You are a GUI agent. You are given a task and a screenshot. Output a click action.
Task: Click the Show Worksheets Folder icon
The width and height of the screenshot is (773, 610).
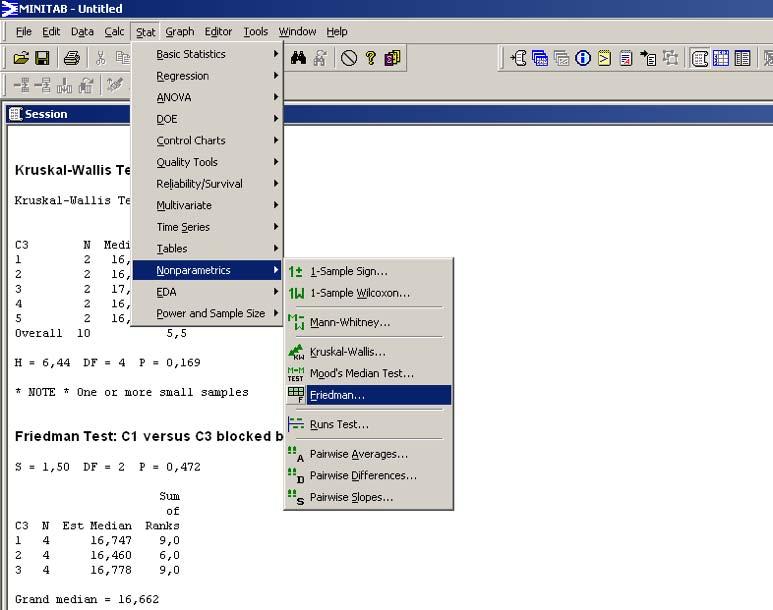(540, 58)
